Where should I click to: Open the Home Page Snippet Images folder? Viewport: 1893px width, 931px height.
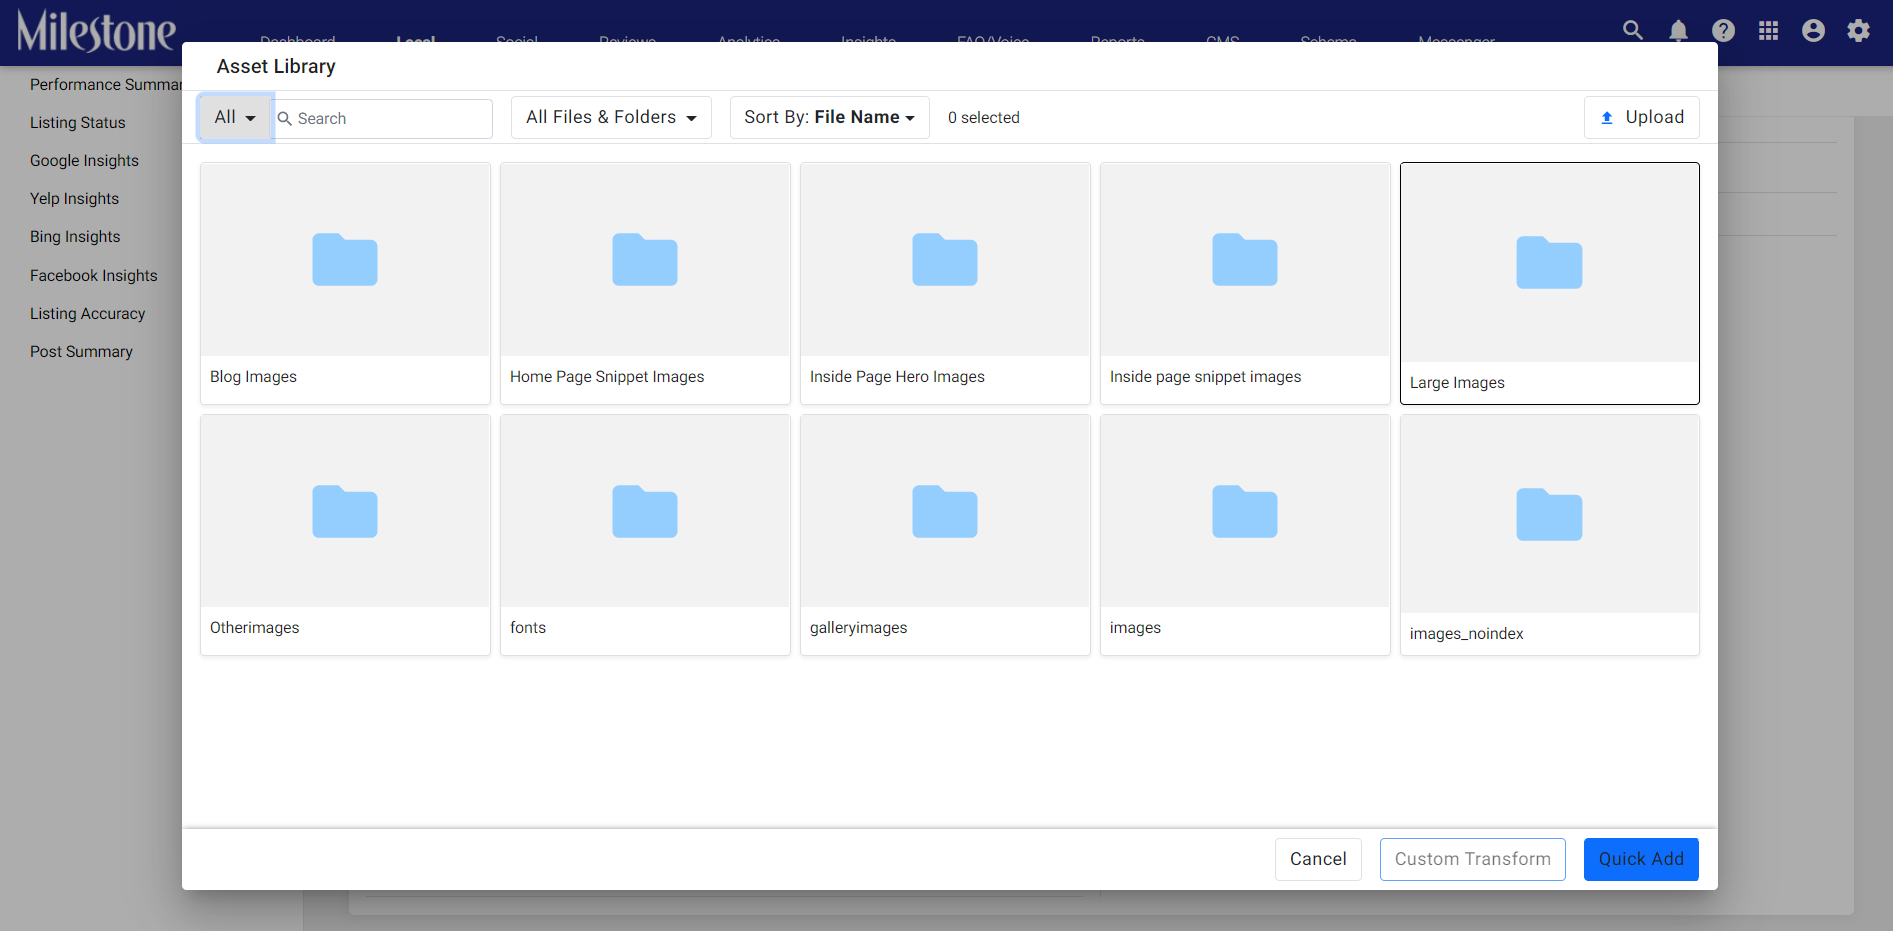coord(645,283)
